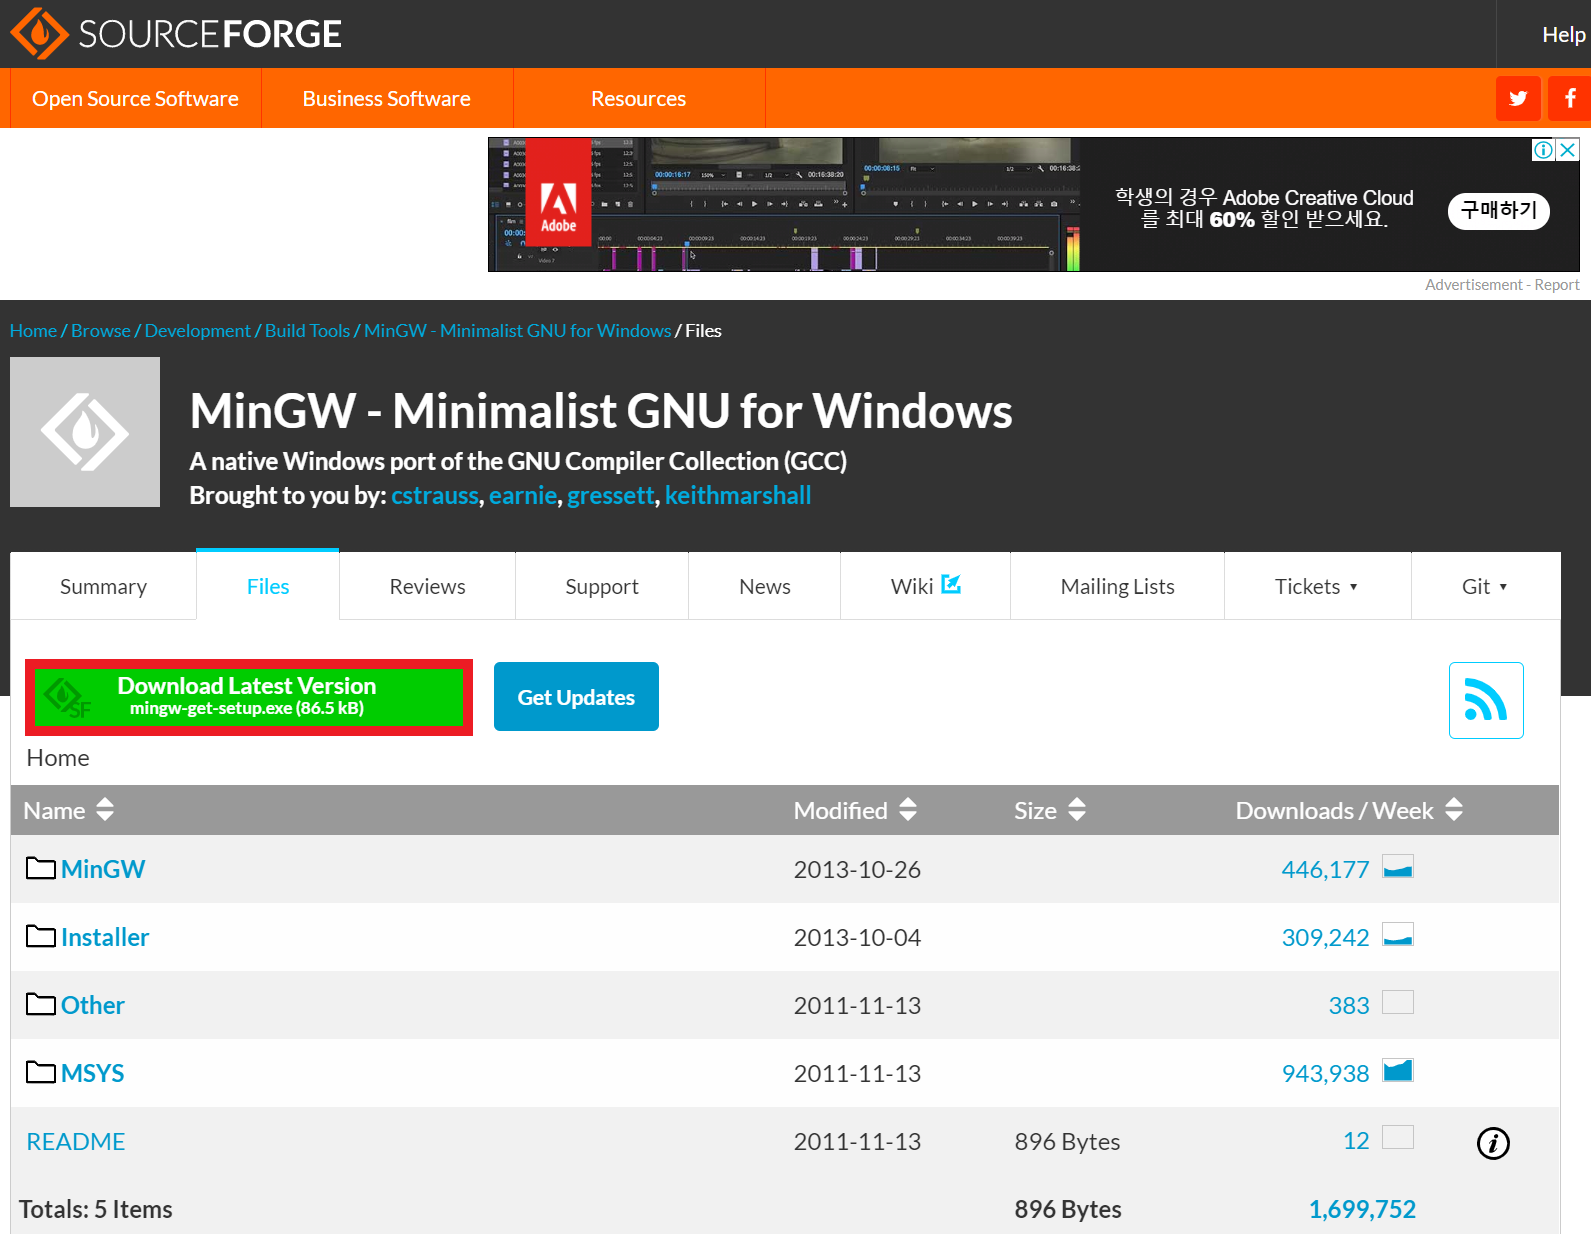Viewport: 1591px width, 1234px height.
Task: Click the README info icon
Action: click(x=1493, y=1143)
